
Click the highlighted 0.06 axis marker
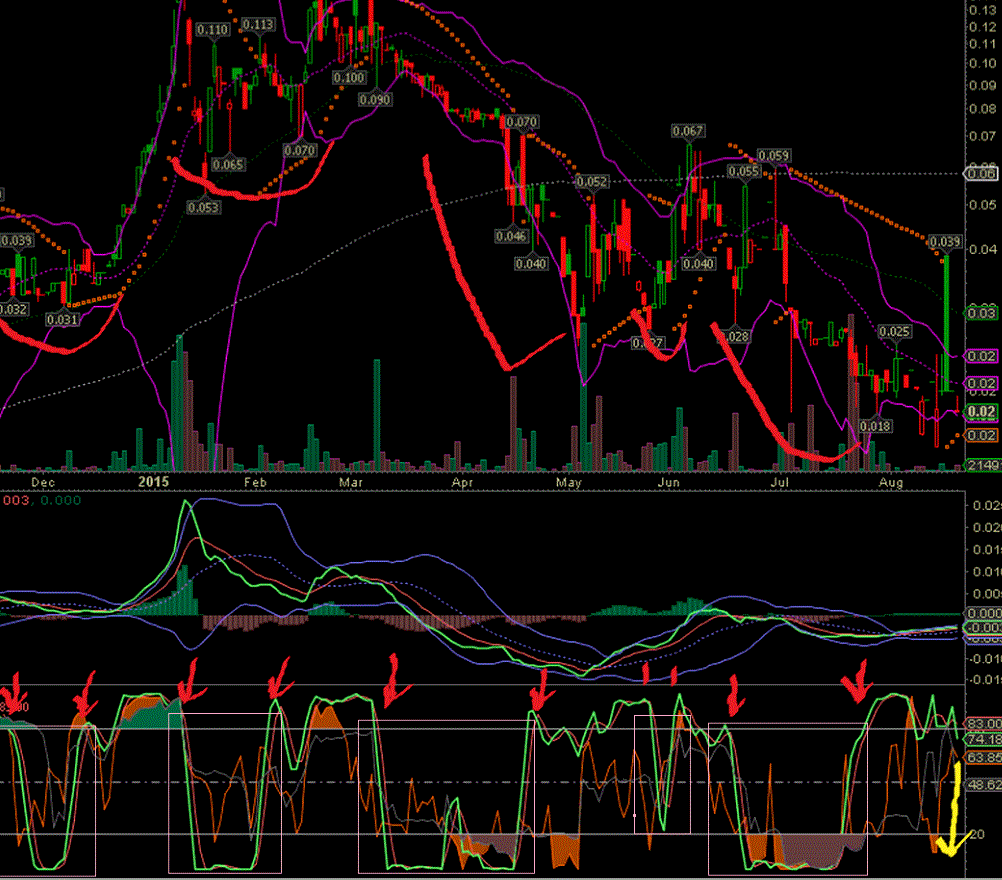pos(982,174)
